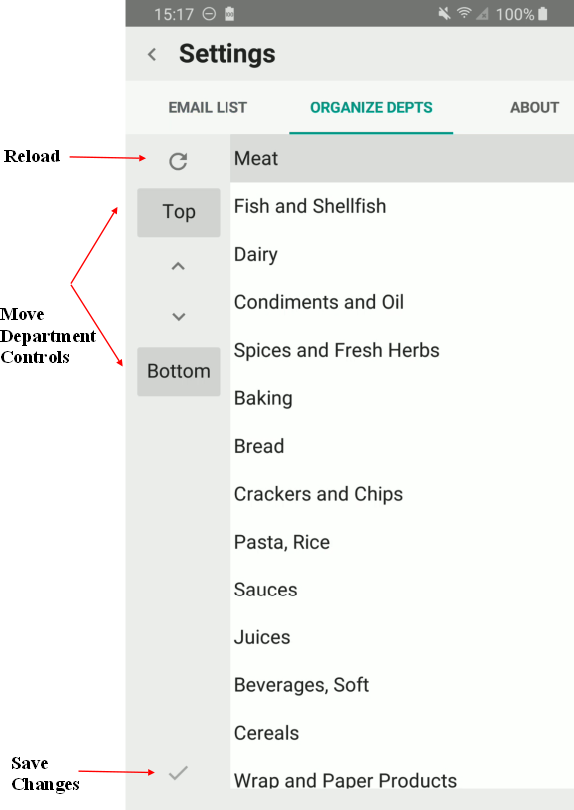
Task: Click the Top button
Action: [x=179, y=212]
